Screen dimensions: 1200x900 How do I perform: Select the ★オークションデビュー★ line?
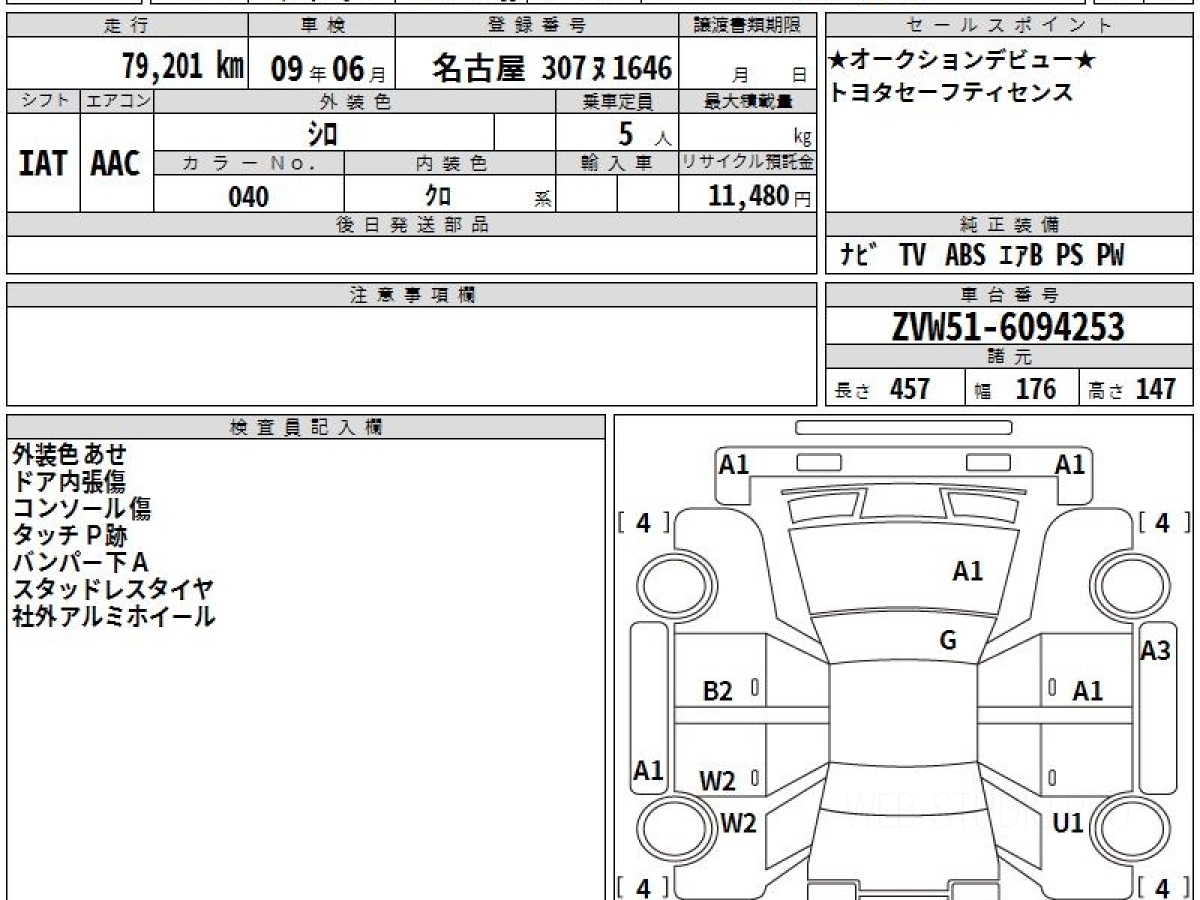(961, 61)
